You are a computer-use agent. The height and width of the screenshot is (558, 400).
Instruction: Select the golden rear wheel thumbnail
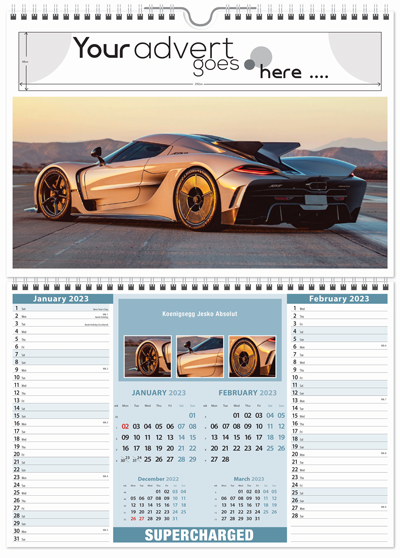coord(252,356)
